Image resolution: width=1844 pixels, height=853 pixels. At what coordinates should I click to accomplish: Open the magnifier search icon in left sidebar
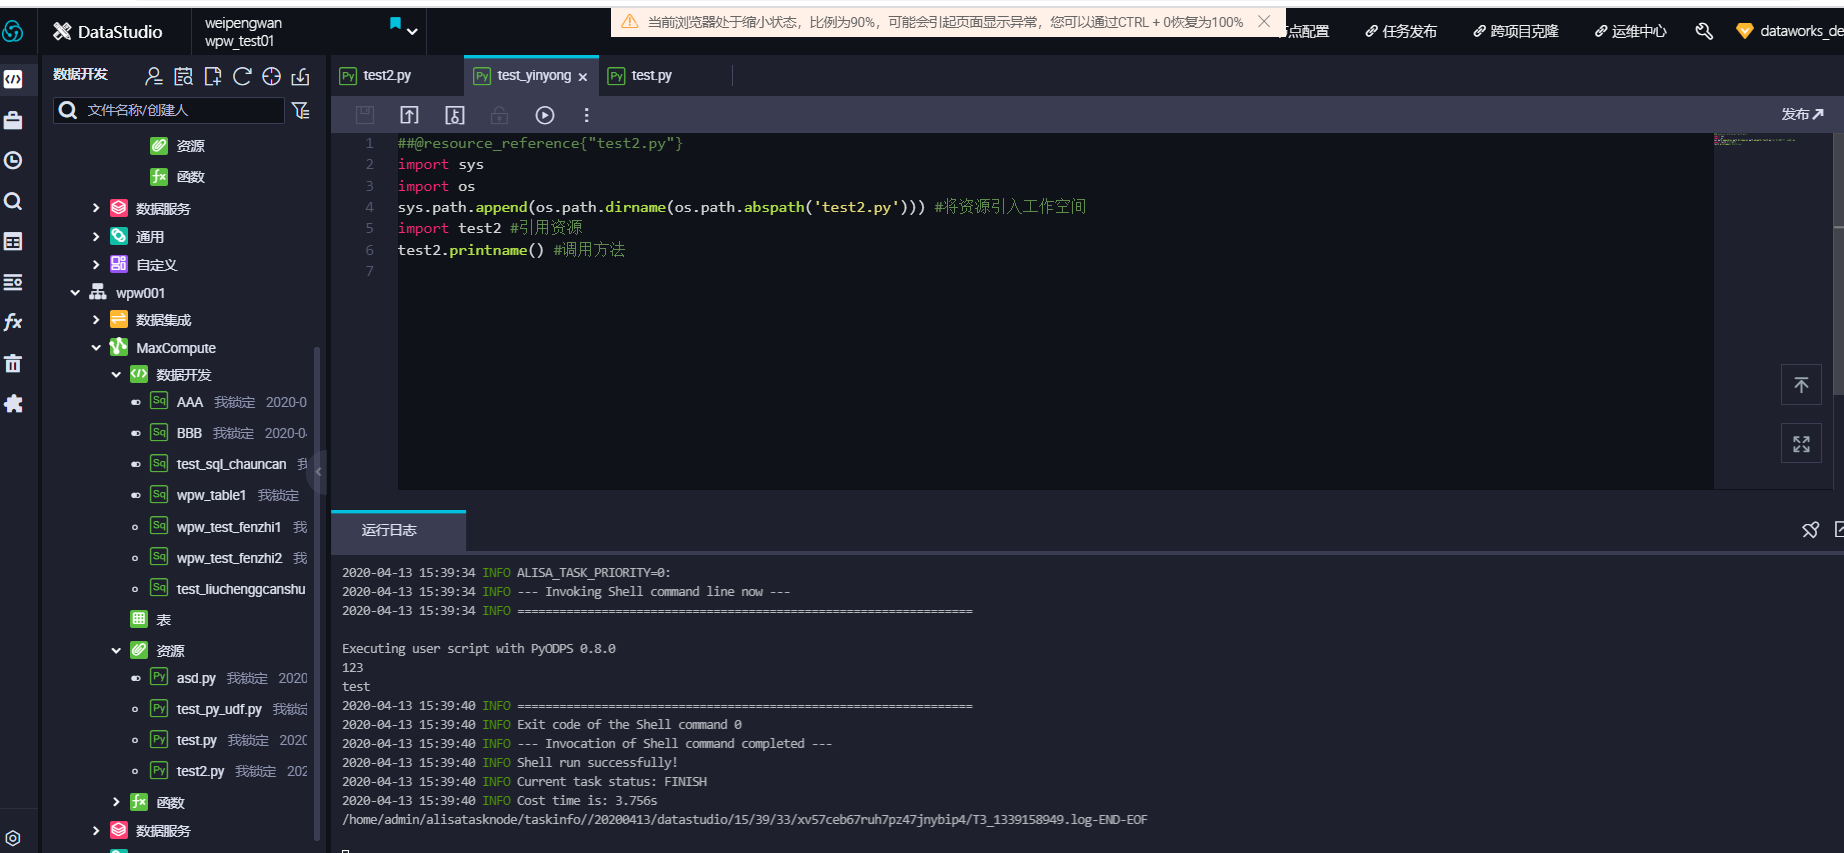click(x=13, y=201)
